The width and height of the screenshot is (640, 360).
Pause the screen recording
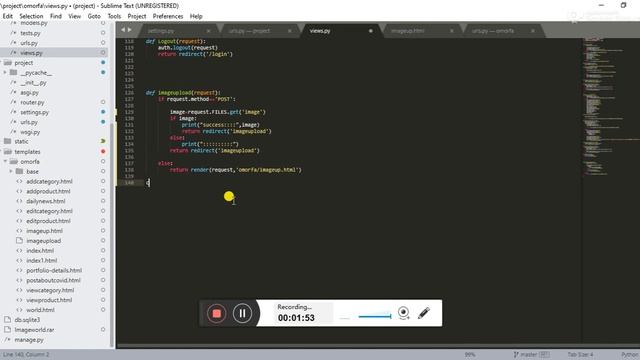(x=242, y=313)
